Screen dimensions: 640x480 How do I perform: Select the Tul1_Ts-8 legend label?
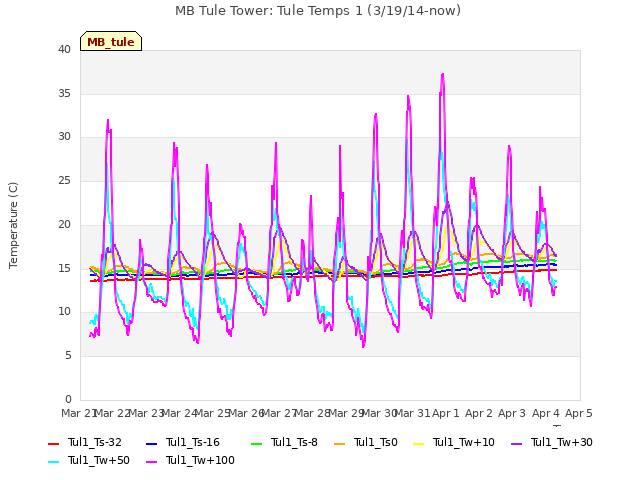tap(294, 442)
